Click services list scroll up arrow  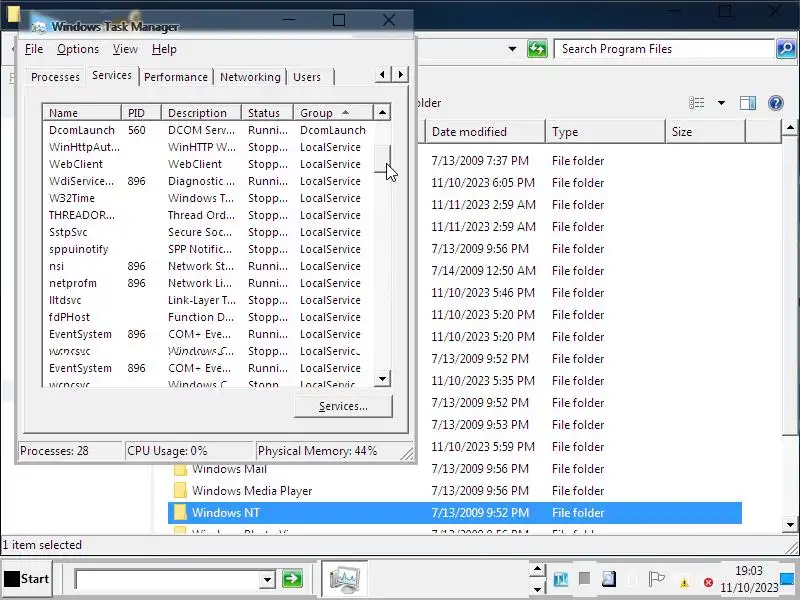click(382, 112)
